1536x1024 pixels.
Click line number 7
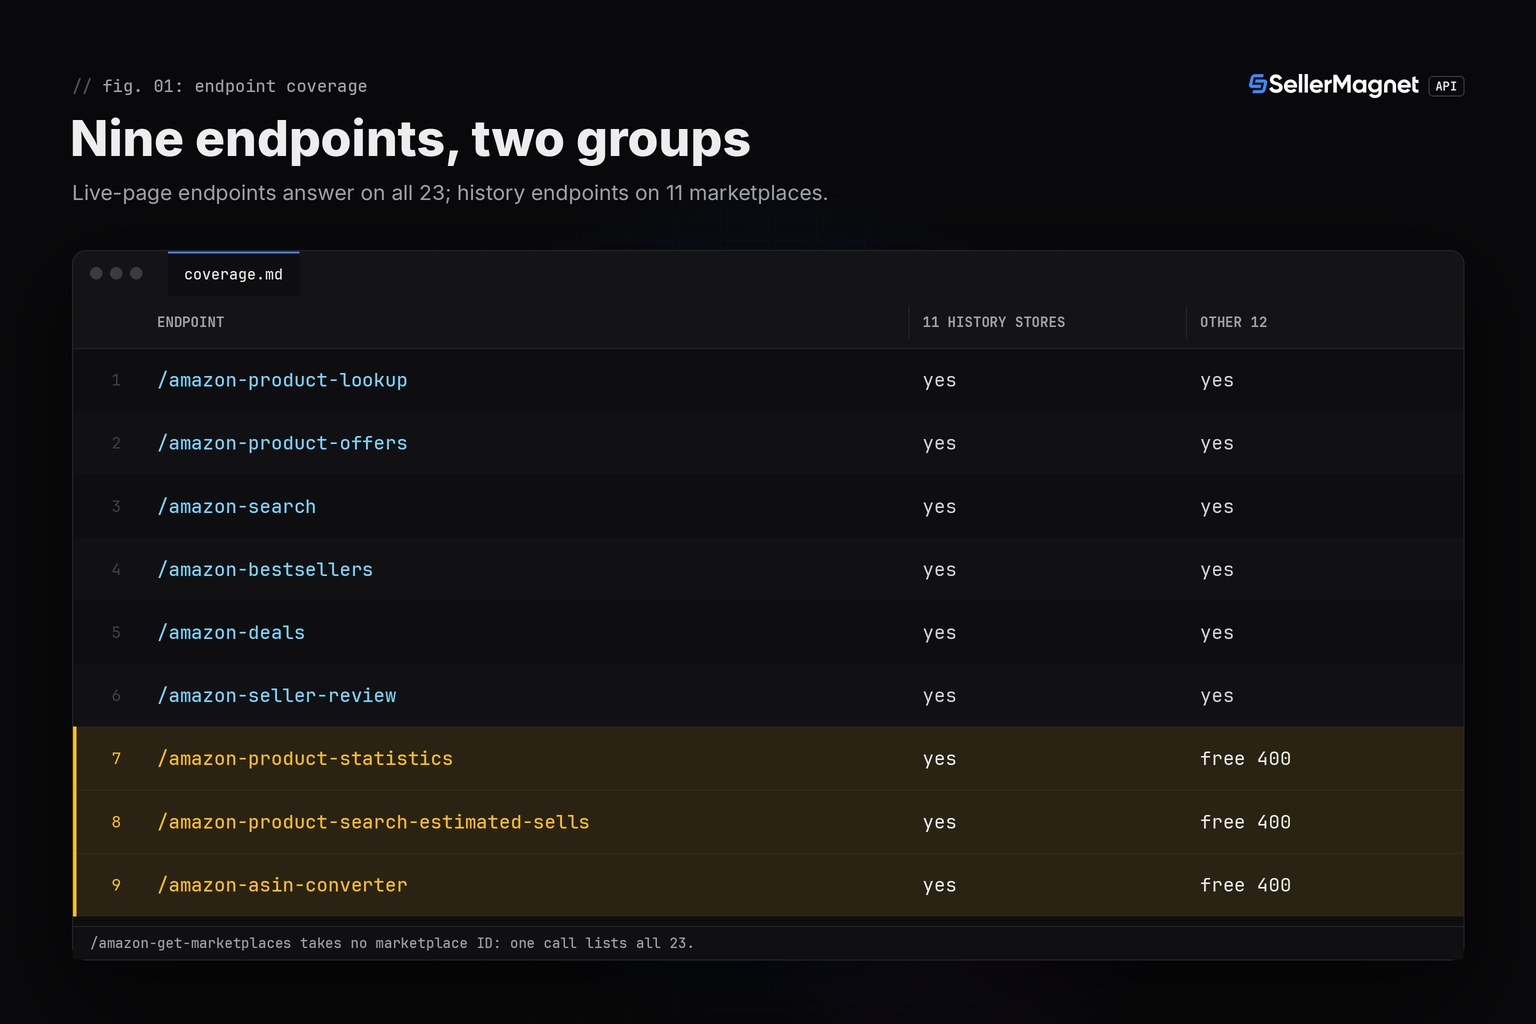(x=116, y=759)
